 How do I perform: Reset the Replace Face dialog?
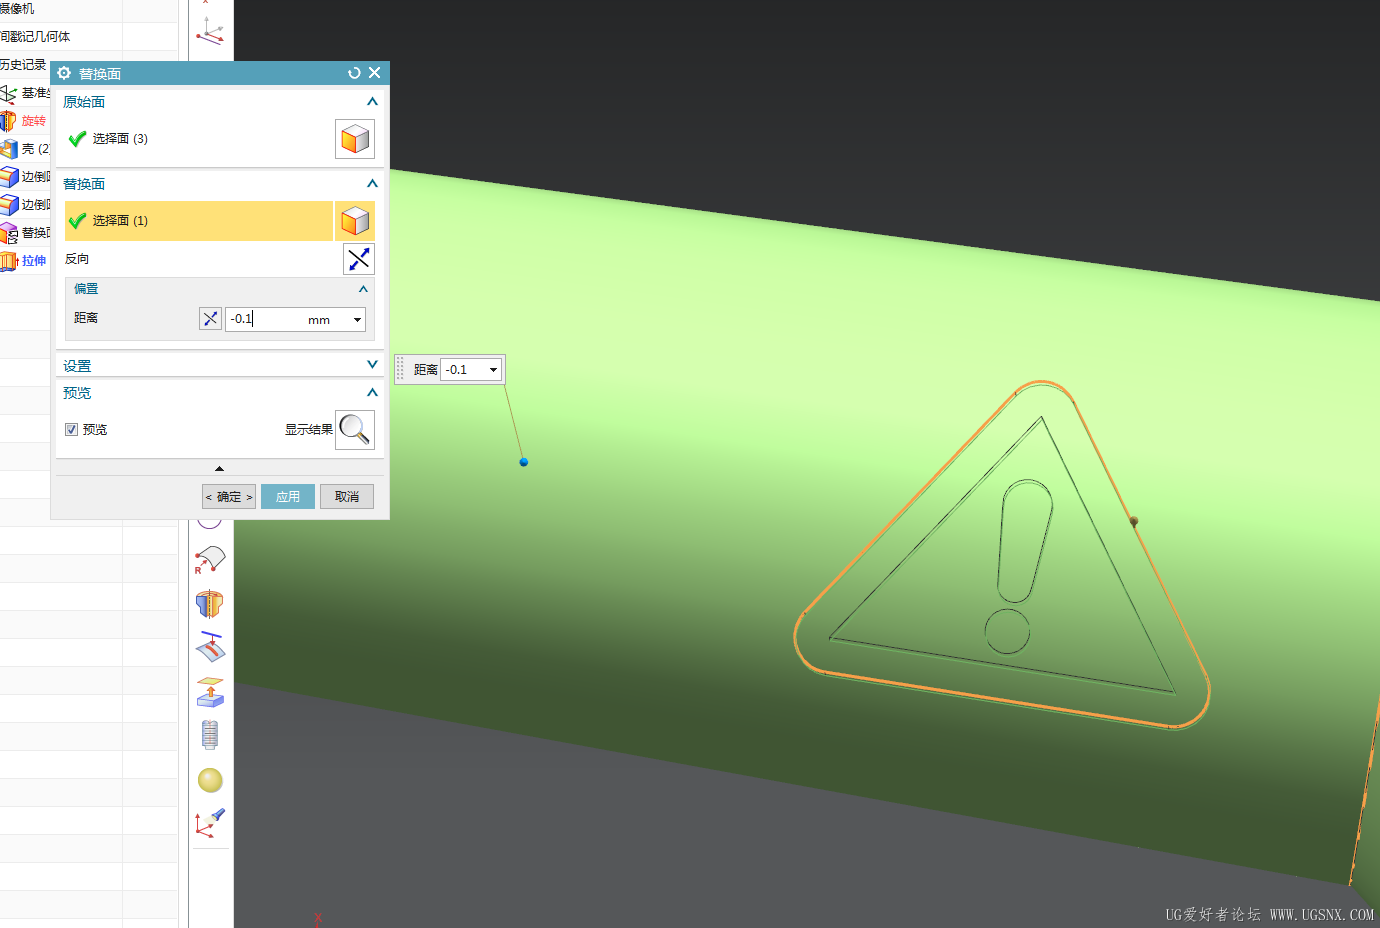tap(354, 73)
